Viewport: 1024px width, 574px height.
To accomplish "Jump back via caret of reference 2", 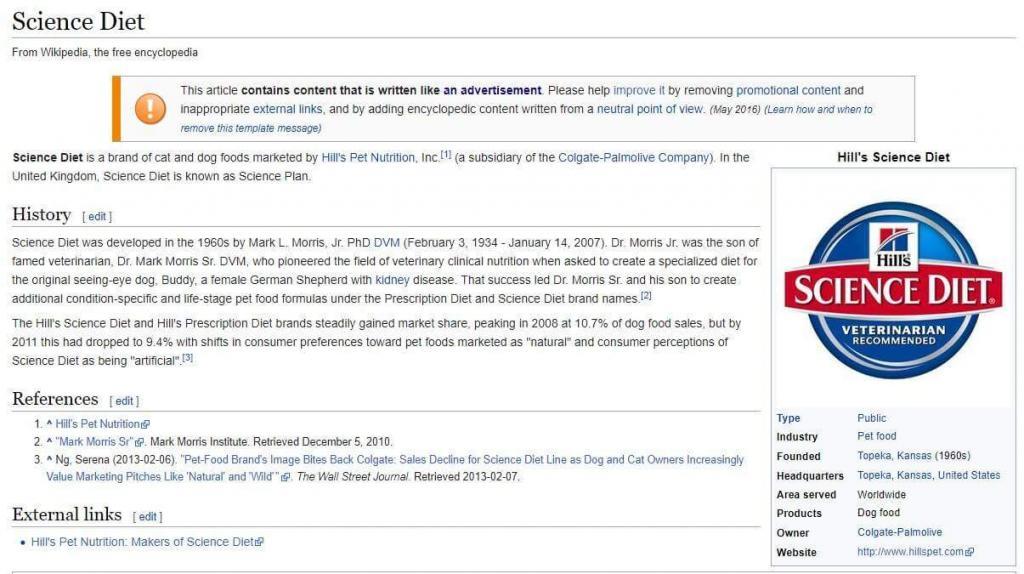I will 49,441.
